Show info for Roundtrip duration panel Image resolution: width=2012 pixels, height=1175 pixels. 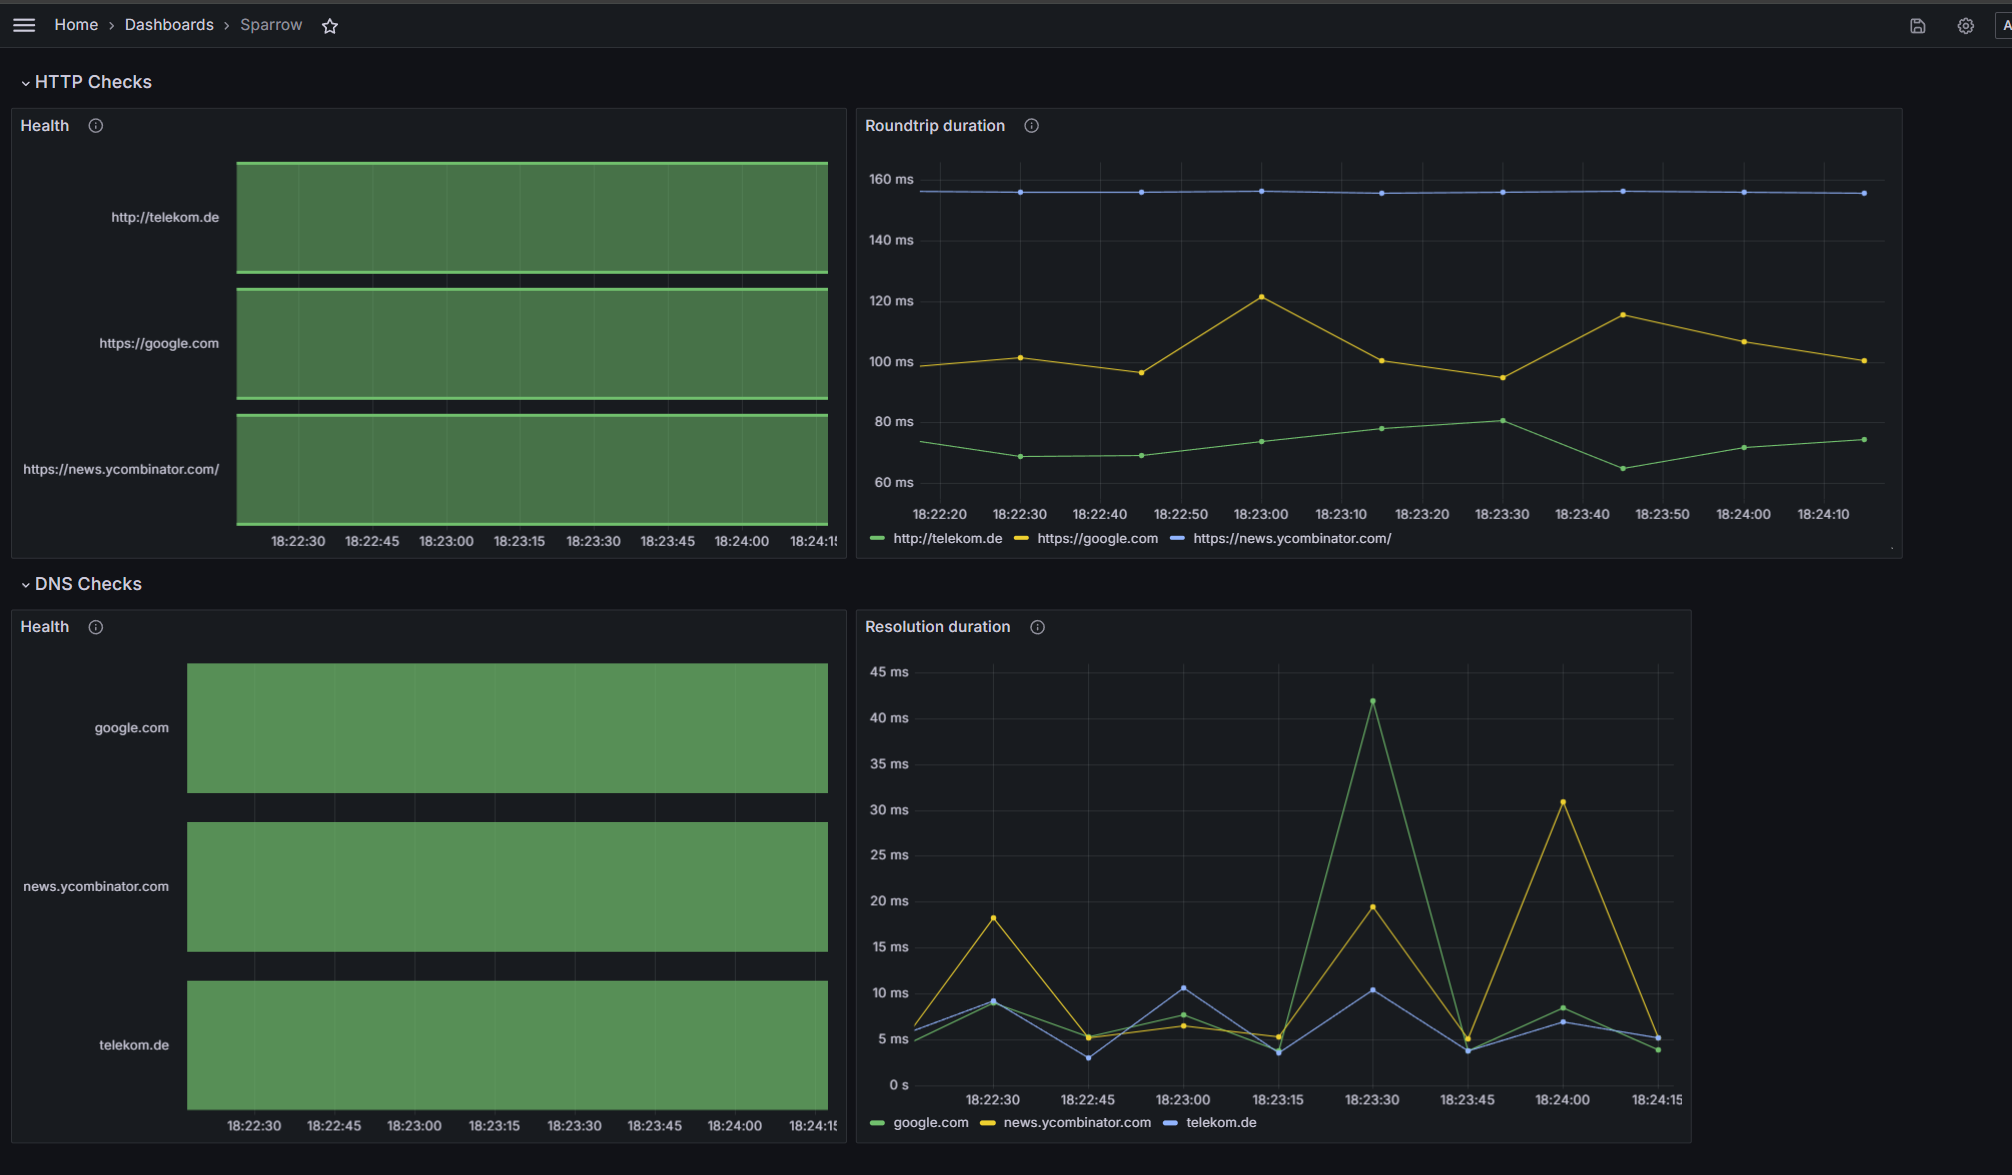point(1031,126)
